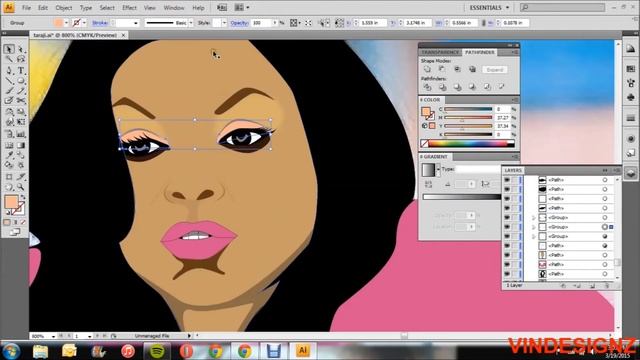The image size is (640, 360).
Task: Open Layers panel icon in right dock
Action: tap(631, 173)
